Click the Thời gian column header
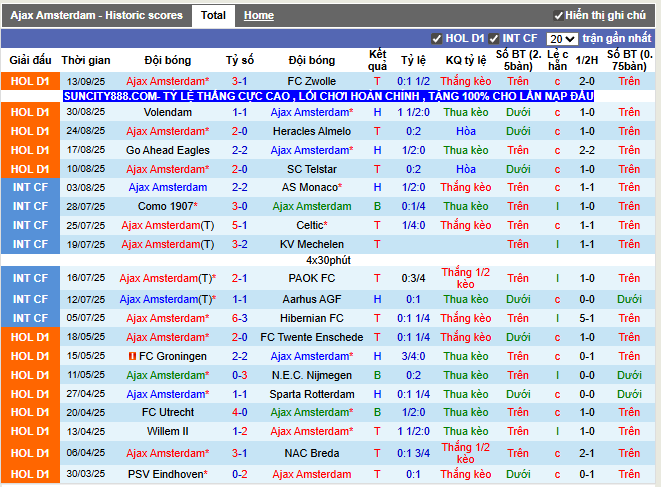 coord(86,60)
